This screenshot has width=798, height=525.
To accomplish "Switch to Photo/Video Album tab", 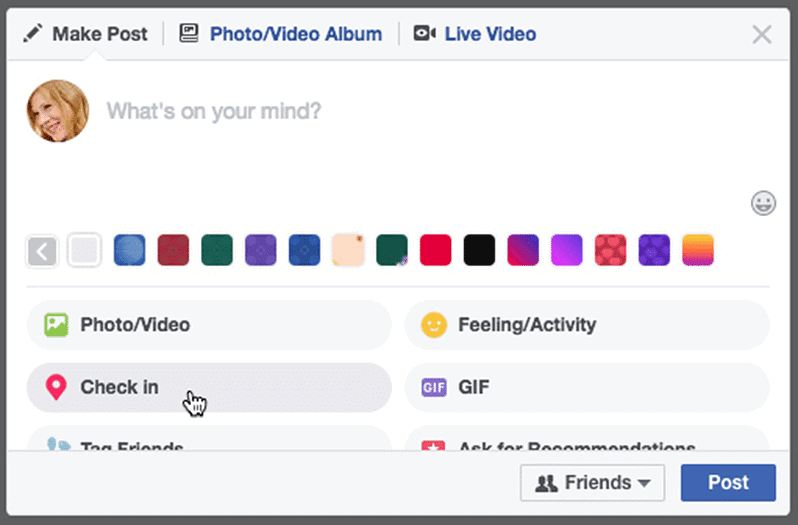I will (295, 34).
